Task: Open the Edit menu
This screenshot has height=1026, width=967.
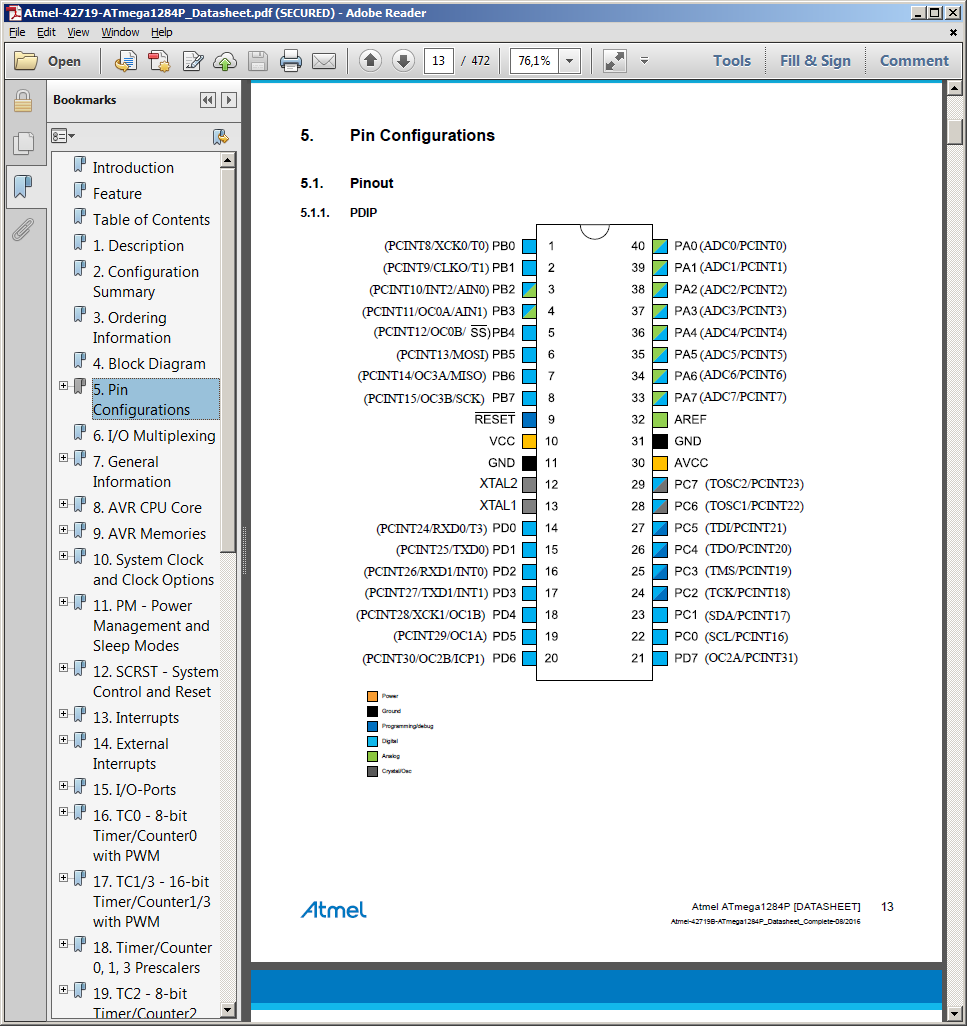Action: (46, 32)
